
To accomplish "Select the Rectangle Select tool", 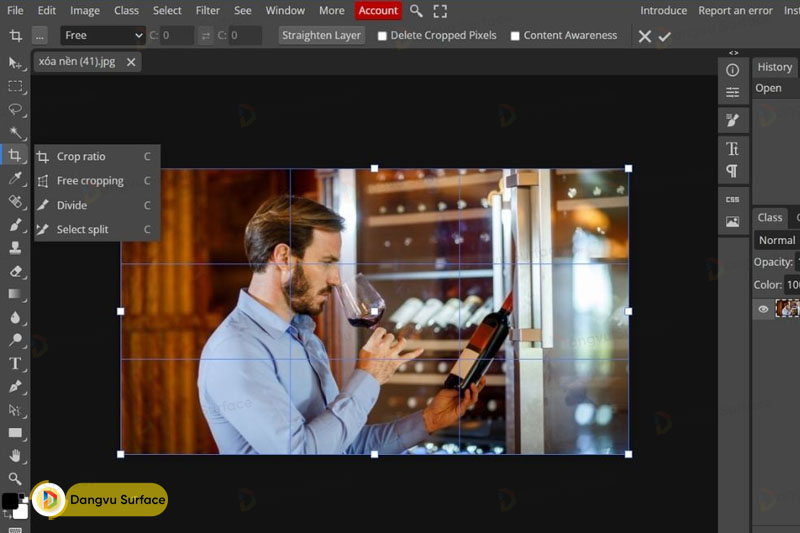I will (15, 86).
